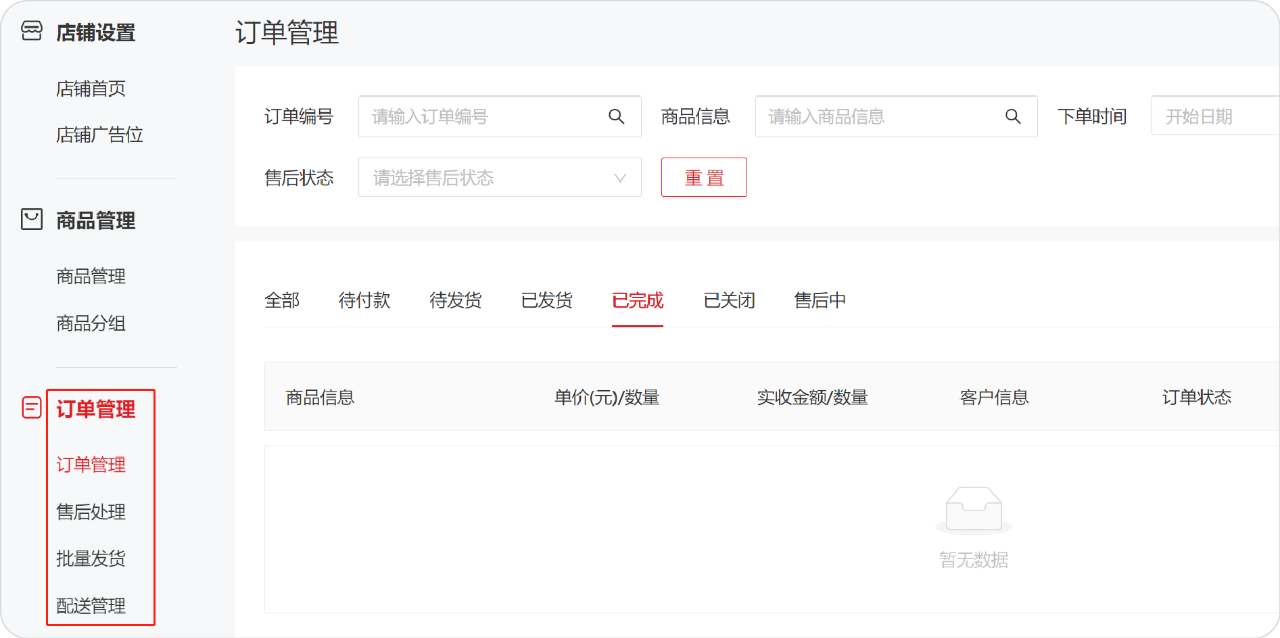Expand the after-sales status dropdown arrow
This screenshot has width=1280, height=638.
(x=620, y=178)
